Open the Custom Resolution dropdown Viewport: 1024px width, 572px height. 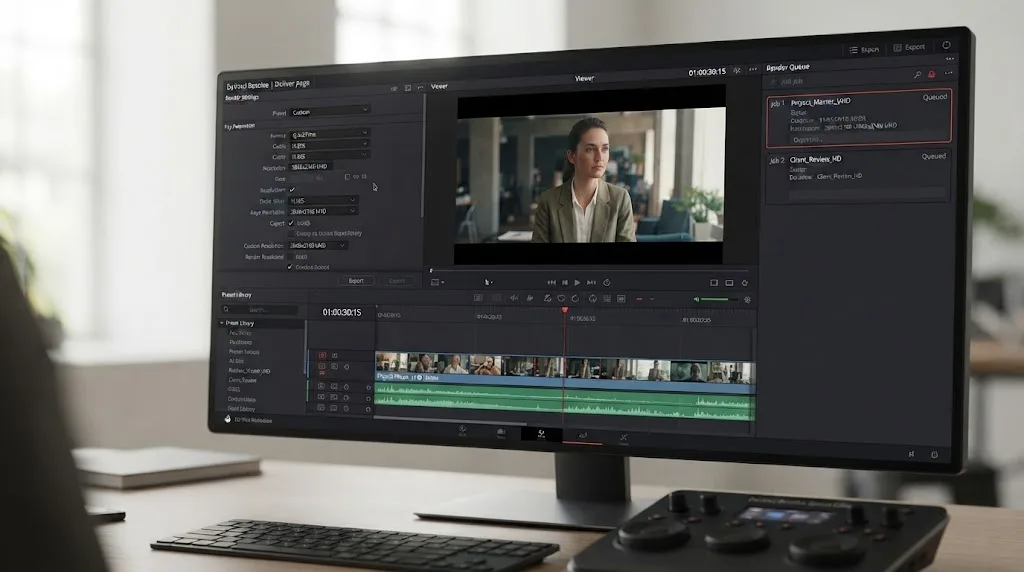(318, 246)
